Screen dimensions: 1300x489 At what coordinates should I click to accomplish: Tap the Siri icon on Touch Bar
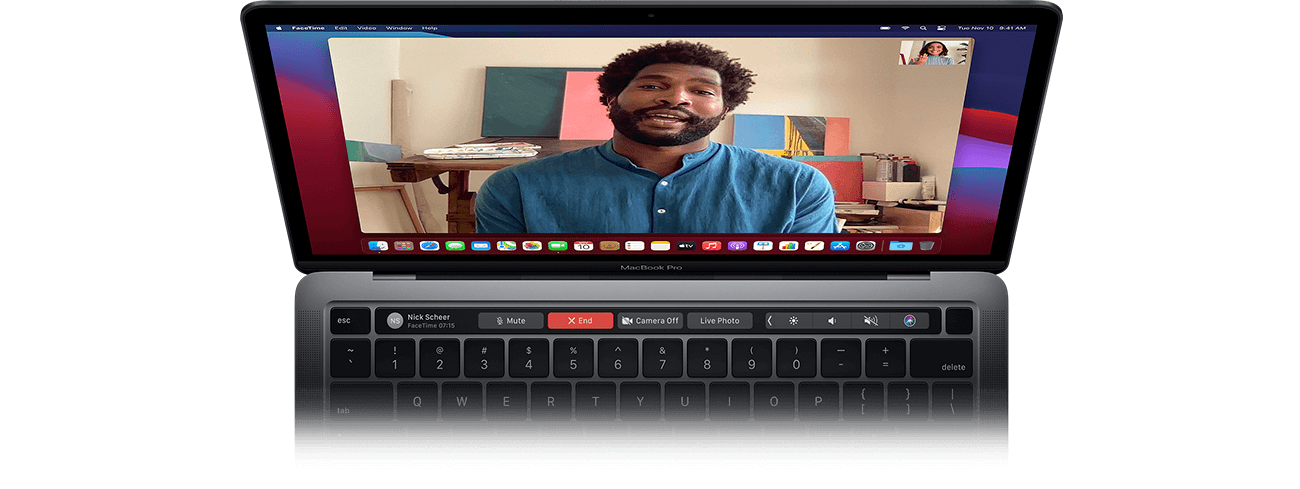click(909, 321)
